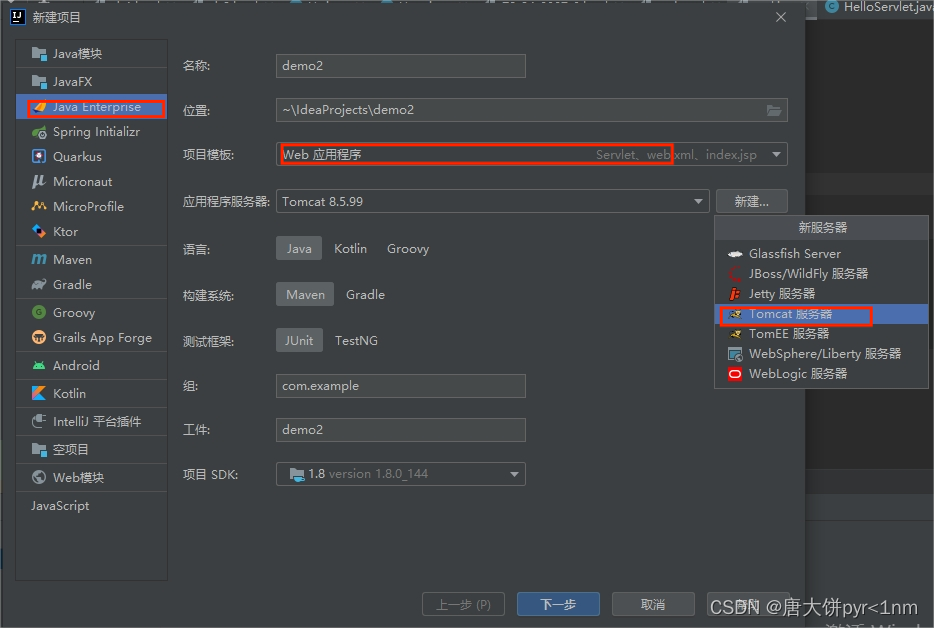This screenshot has height=628, width=934.
Task: Click the WebSphere/Liberty server icon
Action: 735,354
